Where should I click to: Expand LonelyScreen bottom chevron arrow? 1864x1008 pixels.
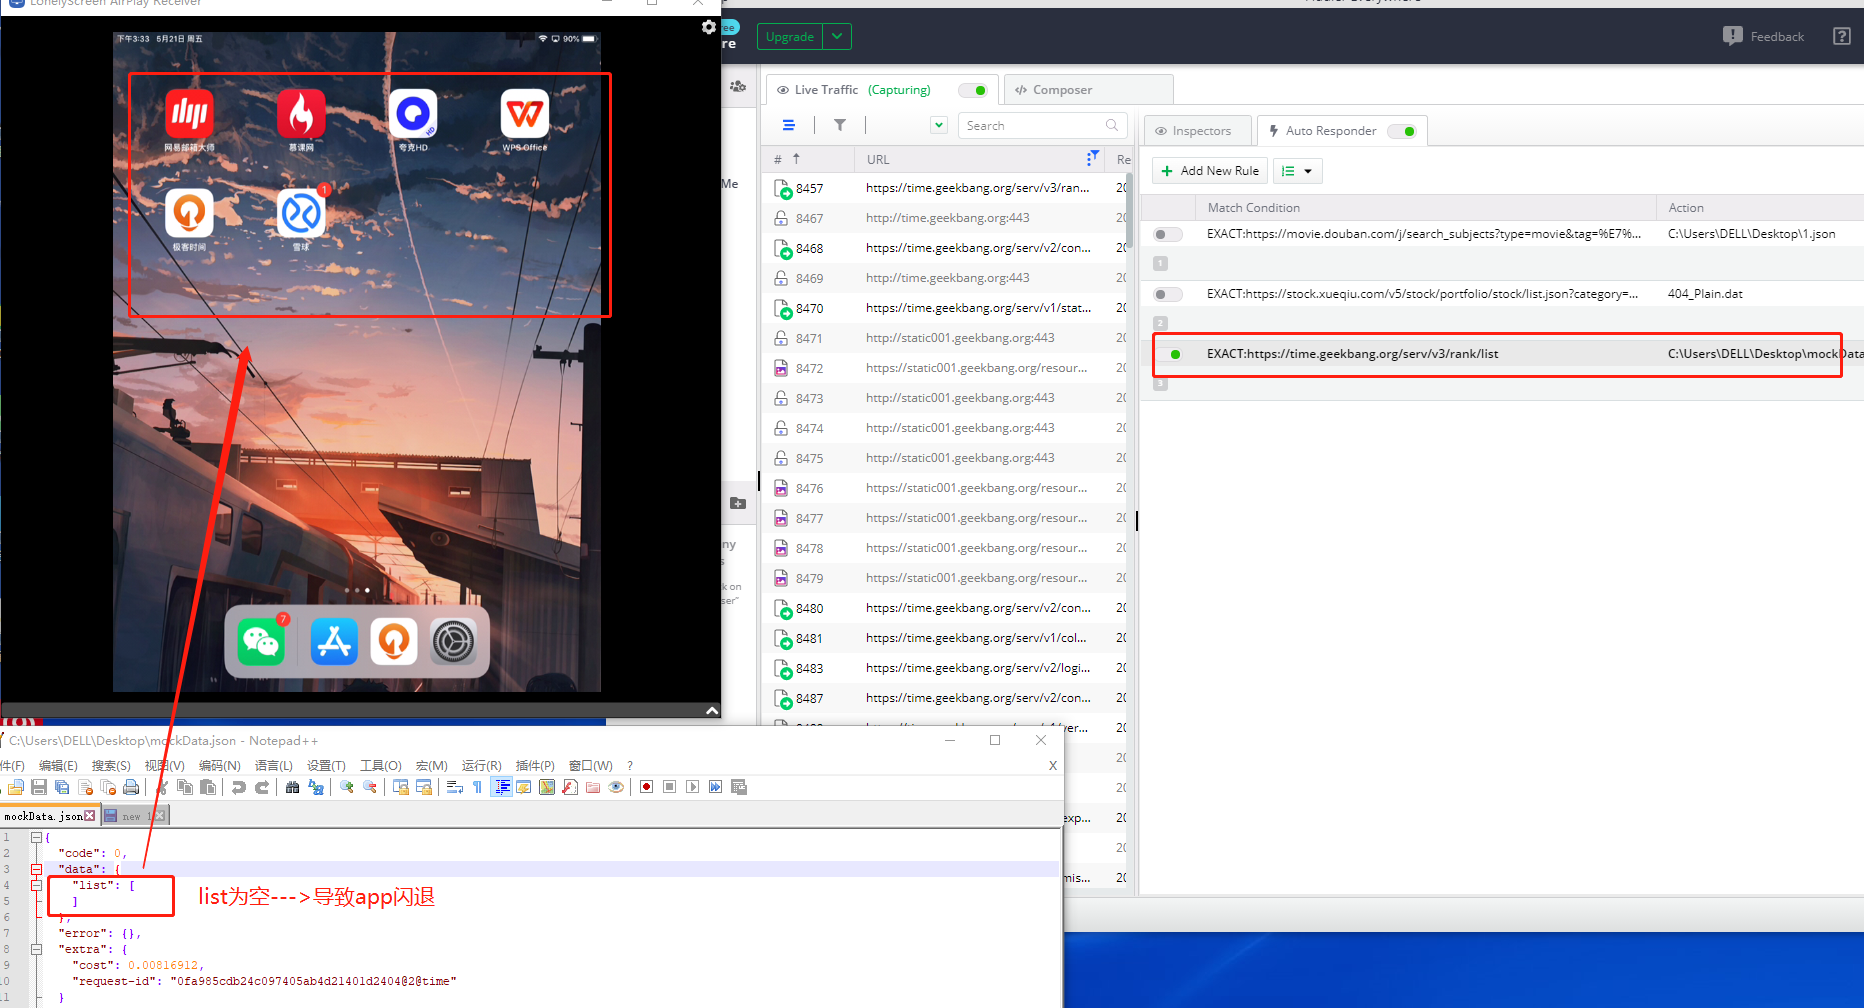tap(712, 710)
